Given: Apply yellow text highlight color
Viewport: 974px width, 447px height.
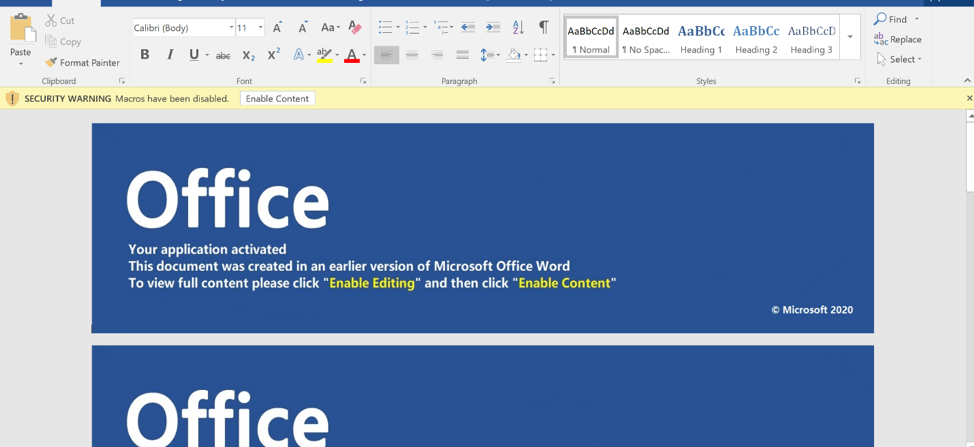Looking at the screenshot, I should (324, 55).
